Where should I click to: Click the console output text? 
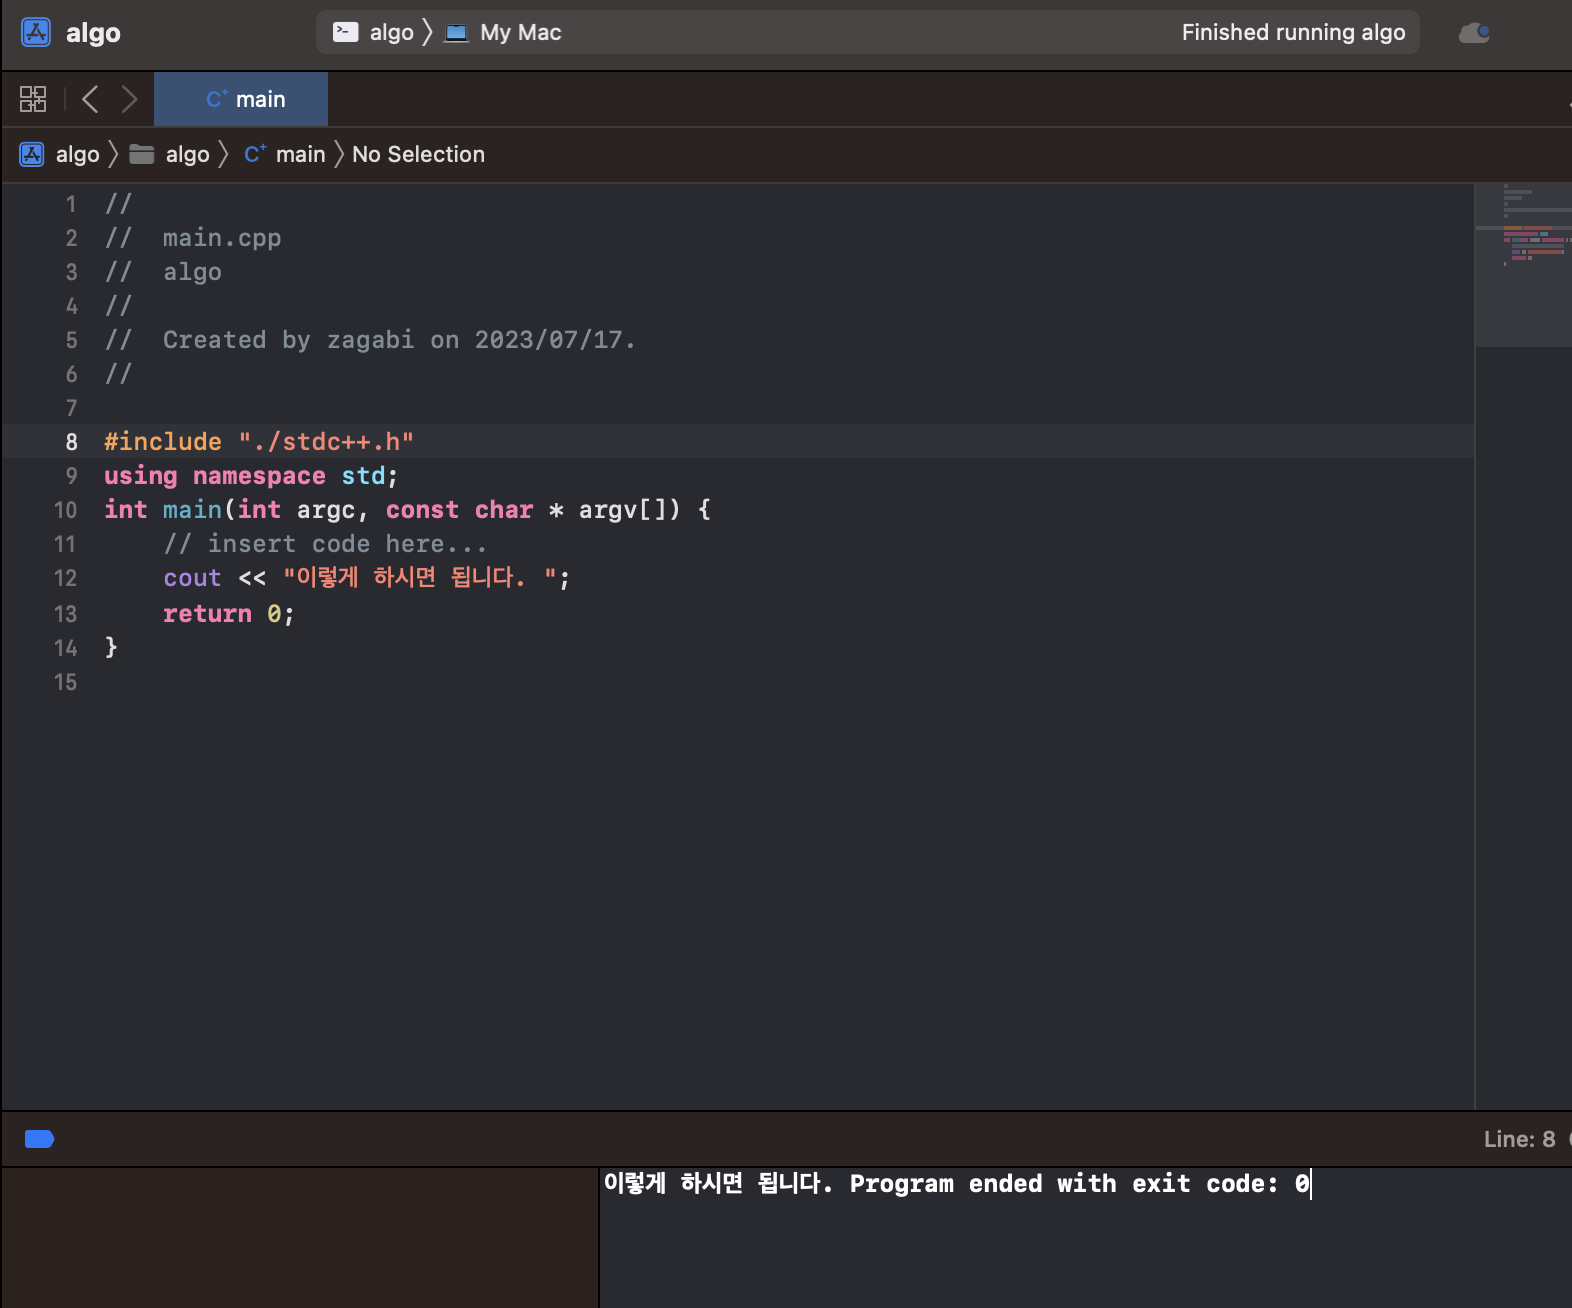[956, 1184]
